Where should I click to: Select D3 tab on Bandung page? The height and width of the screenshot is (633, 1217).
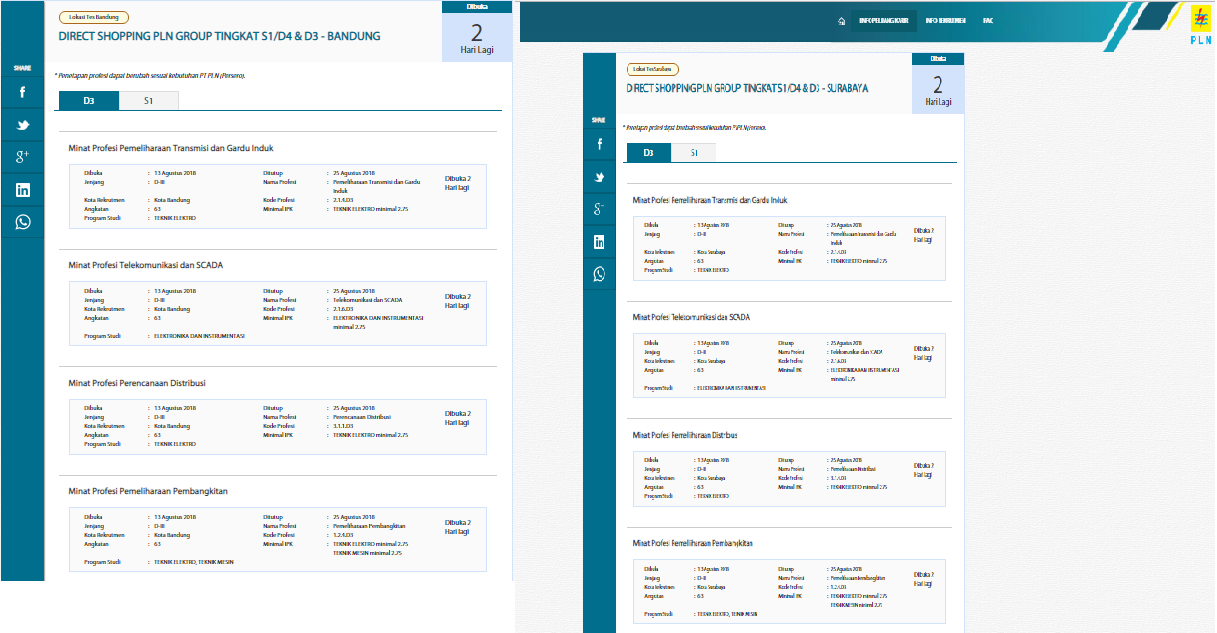coord(88,100)
